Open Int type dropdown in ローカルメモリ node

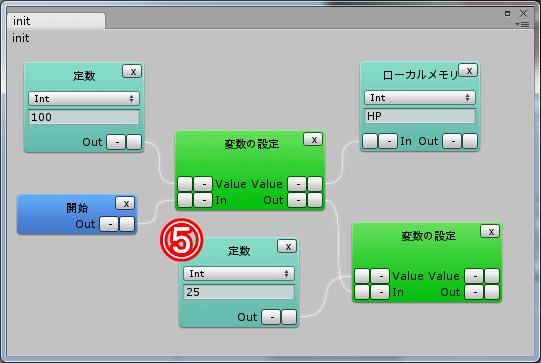pyautogui.click(x=420, y=98)
